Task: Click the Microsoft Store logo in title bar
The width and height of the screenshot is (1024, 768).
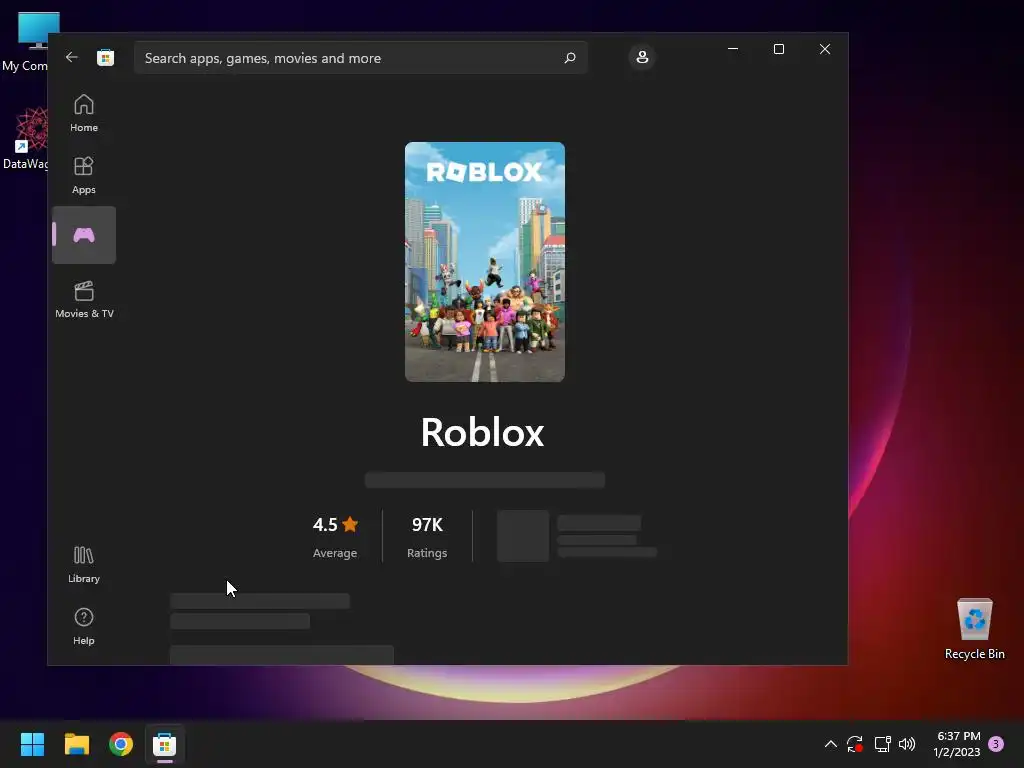Action: pyautogui.click(x=106, y=57)
